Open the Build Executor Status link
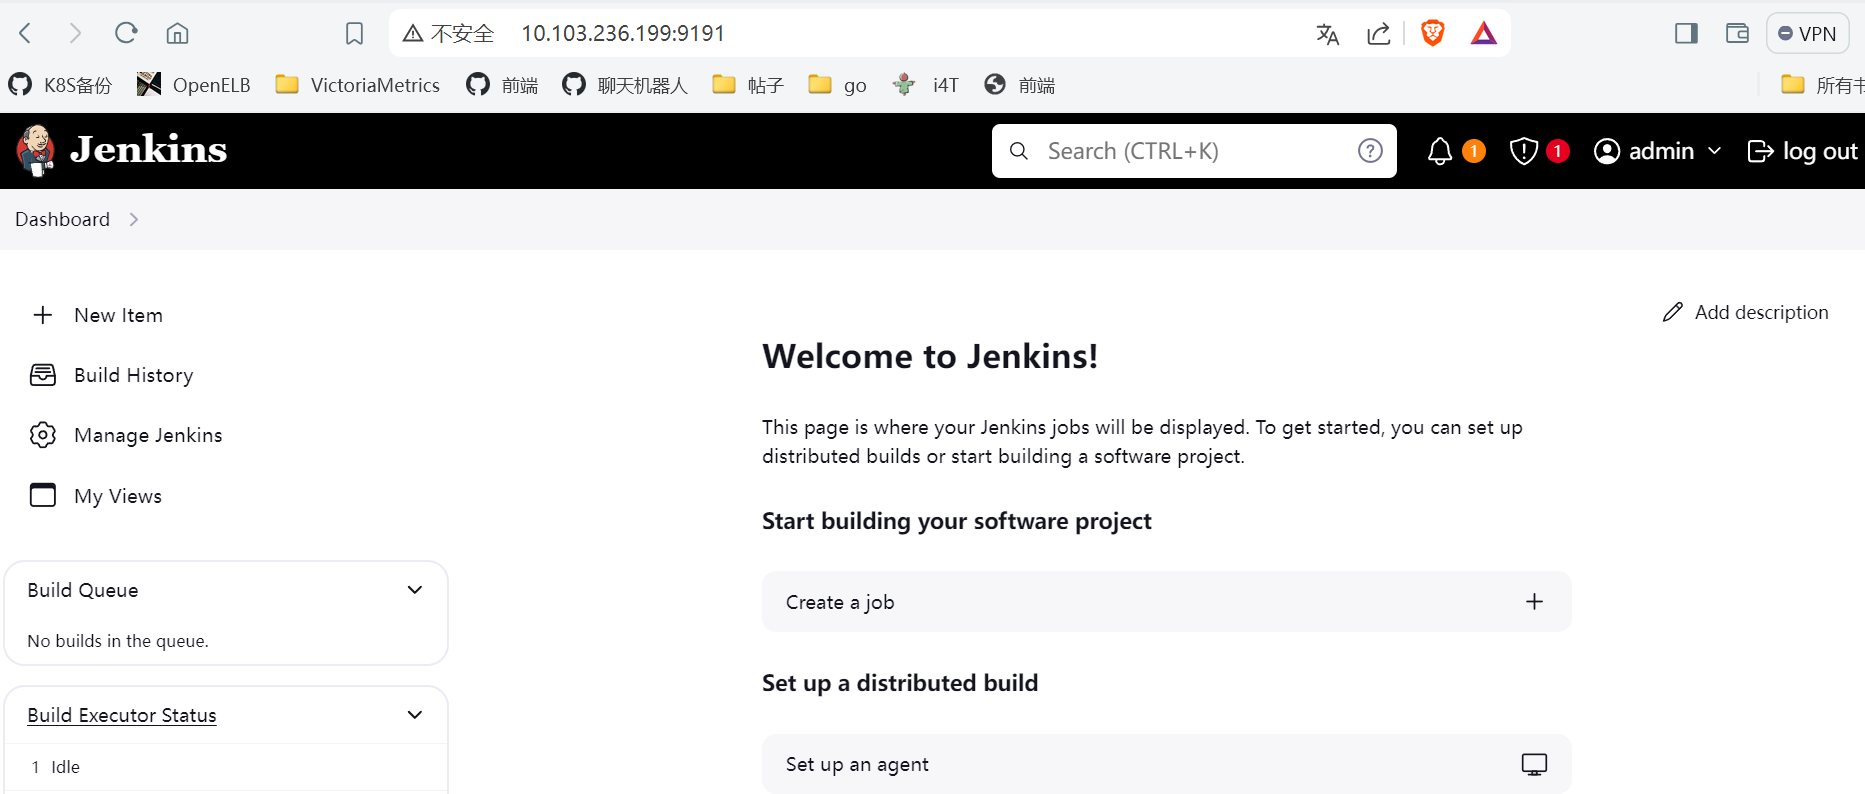Screen dimensions: 1865x794 click(122, 715)
